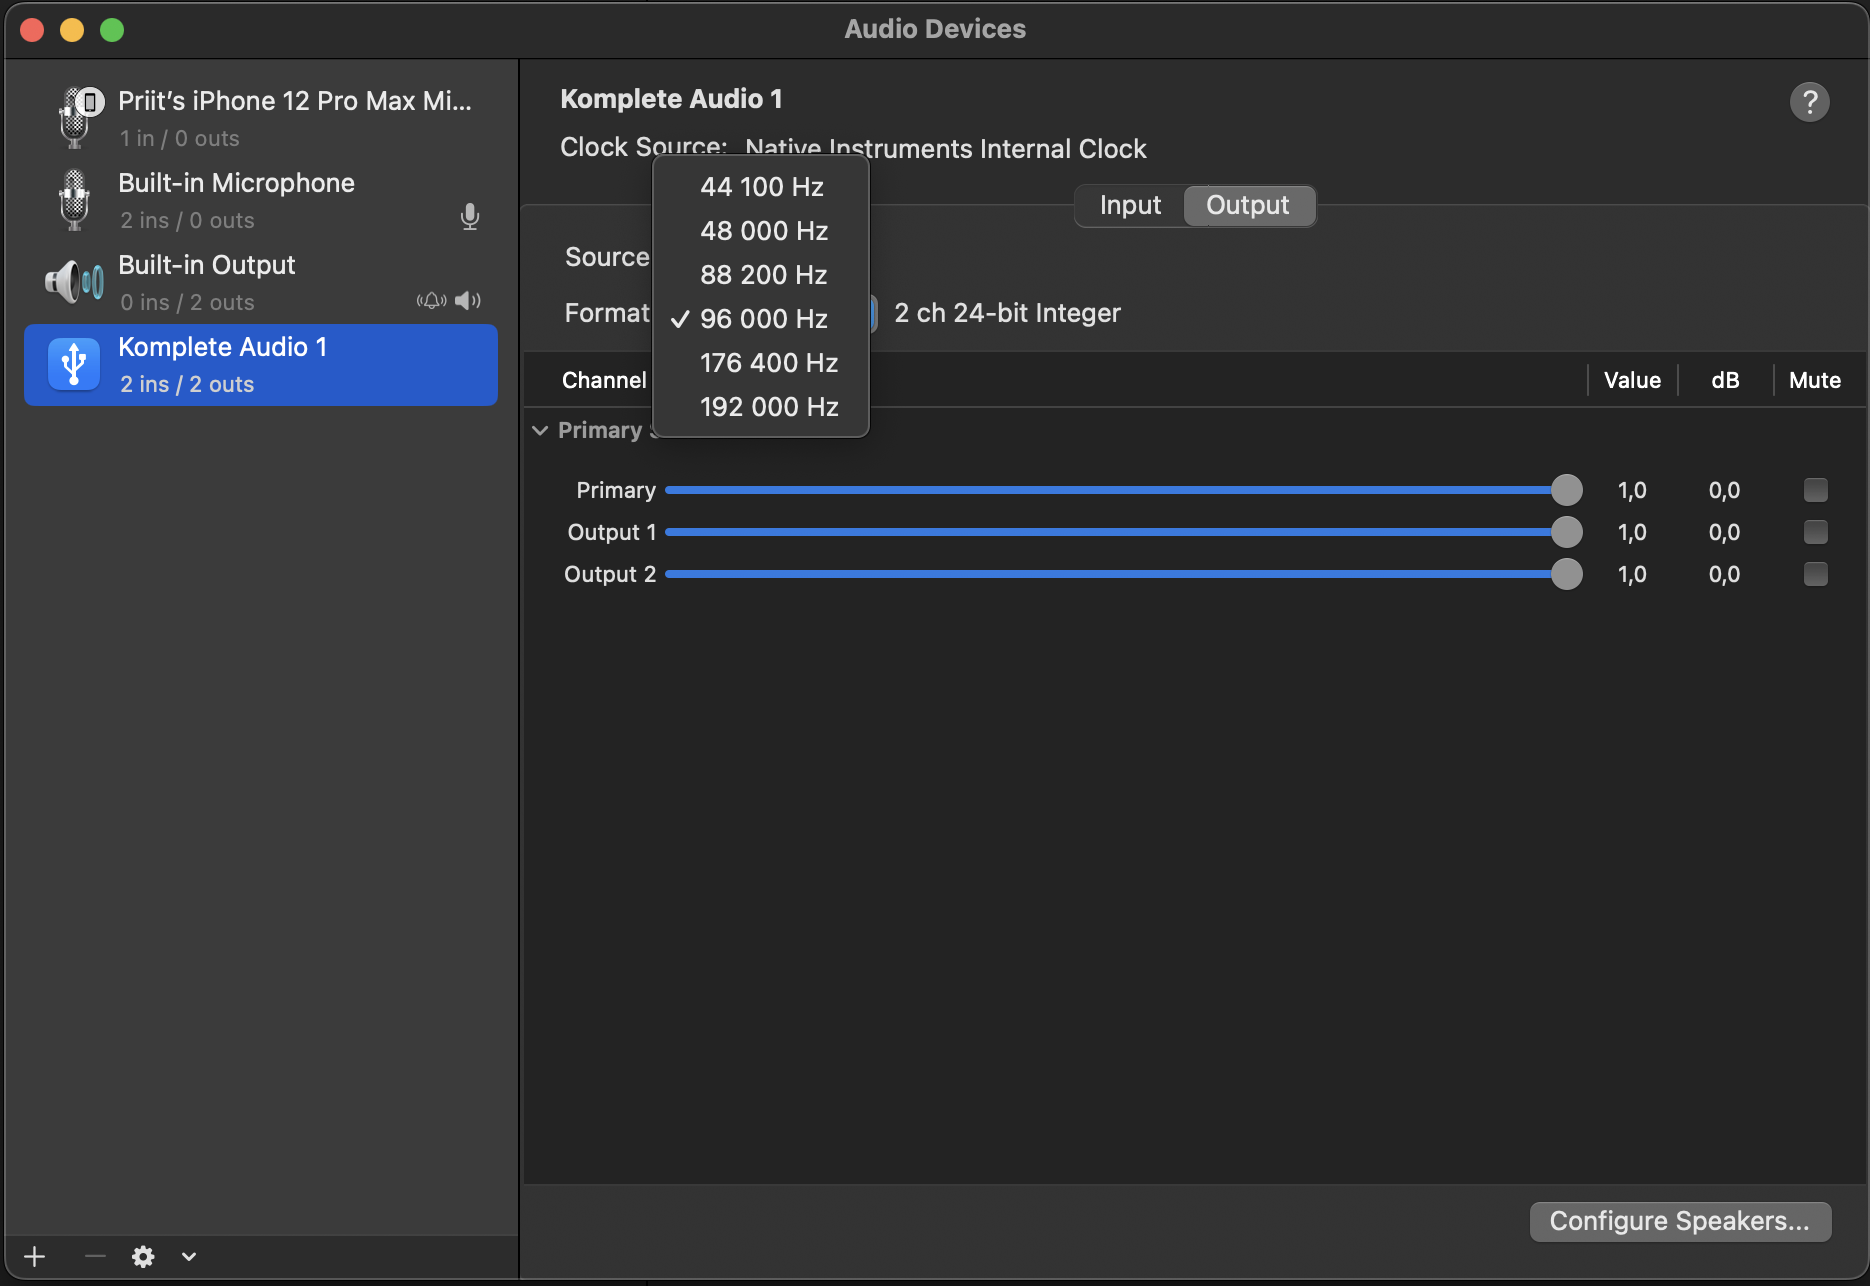Image resolution: width=1870 pixels, height=1286 pixels.
Task: Click the default output speaker indicator icon
Action: click(x=468, y=301)
